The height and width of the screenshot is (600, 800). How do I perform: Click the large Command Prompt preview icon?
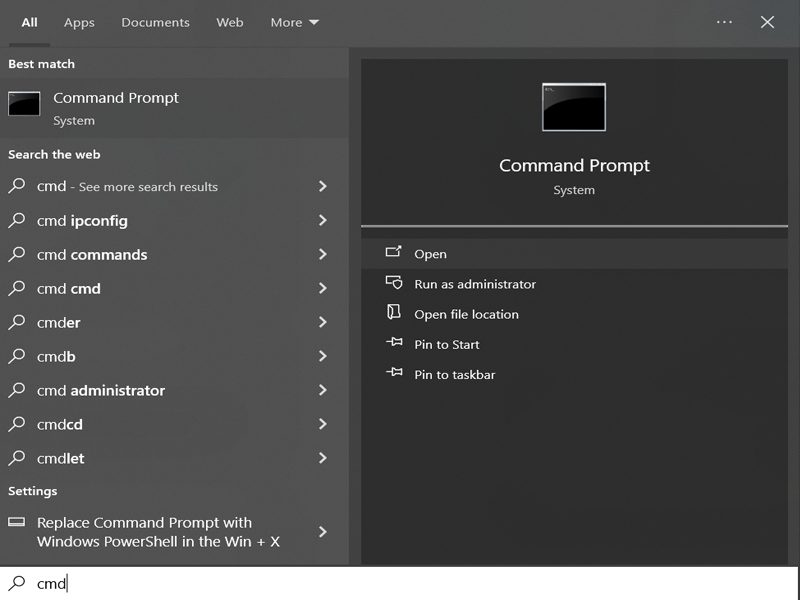574,107
